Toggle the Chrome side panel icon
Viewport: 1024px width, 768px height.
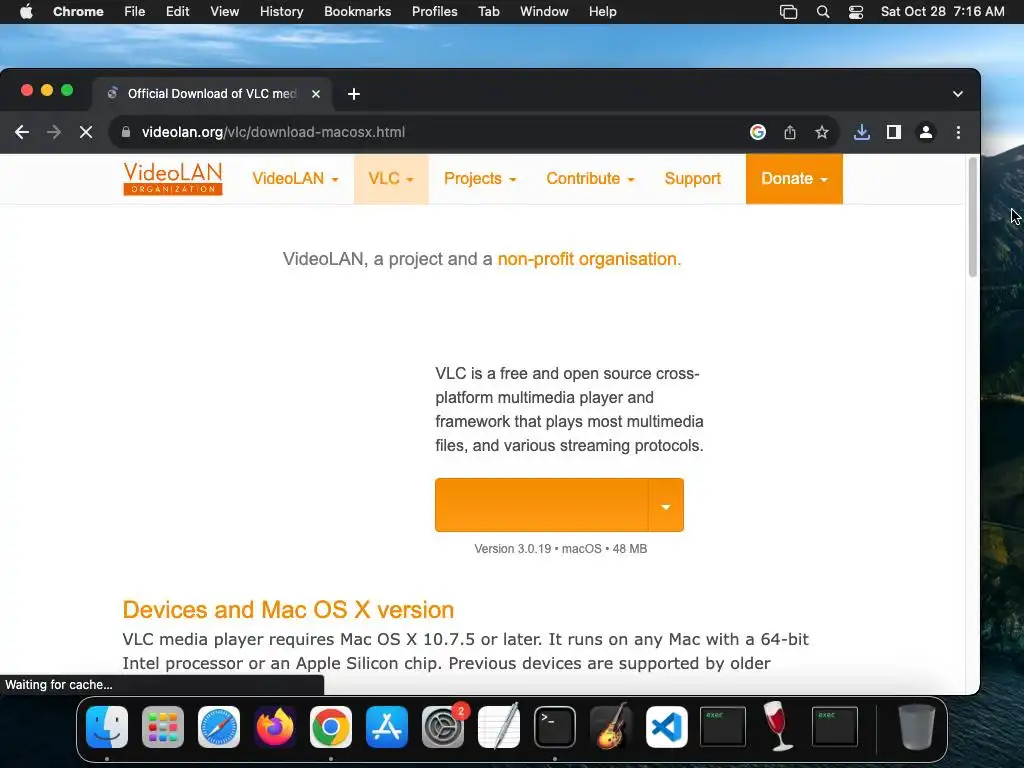[x=893, y=133]
